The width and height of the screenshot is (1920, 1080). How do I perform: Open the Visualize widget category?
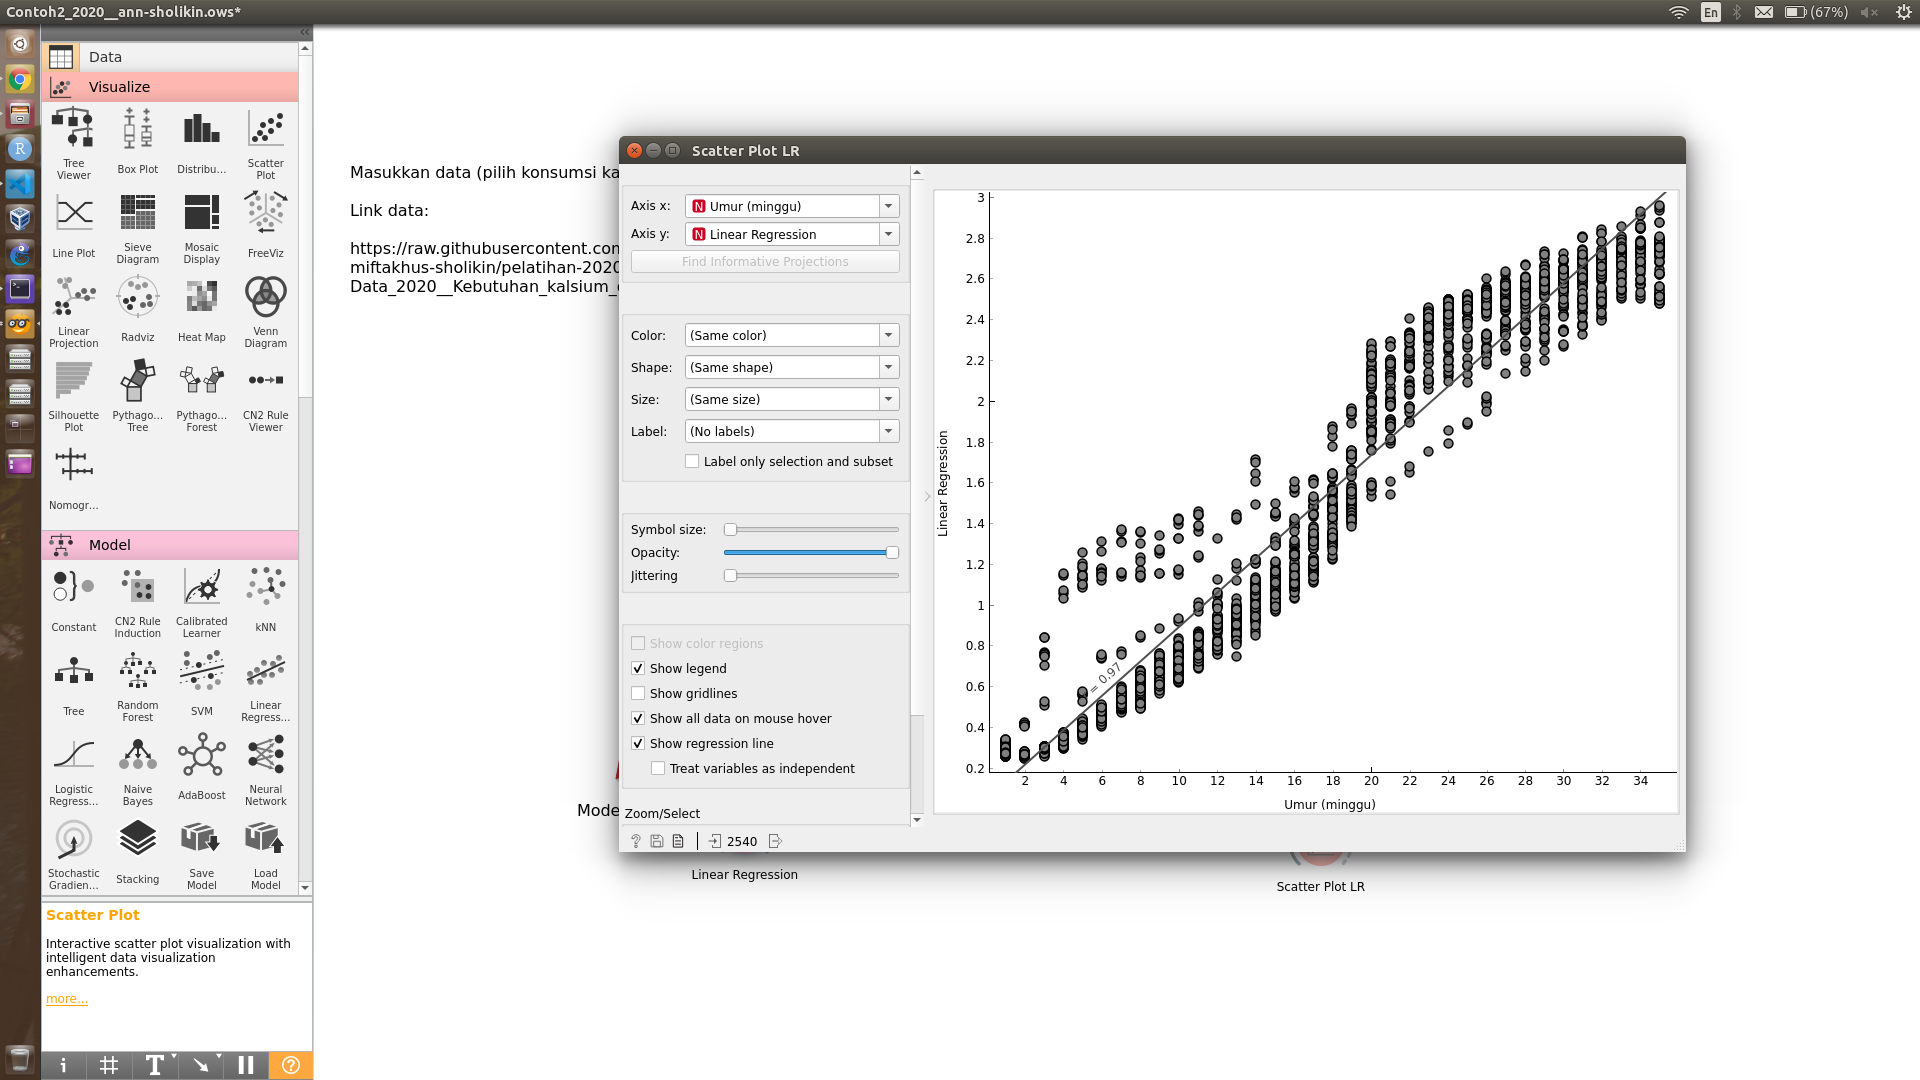[170, 87]
